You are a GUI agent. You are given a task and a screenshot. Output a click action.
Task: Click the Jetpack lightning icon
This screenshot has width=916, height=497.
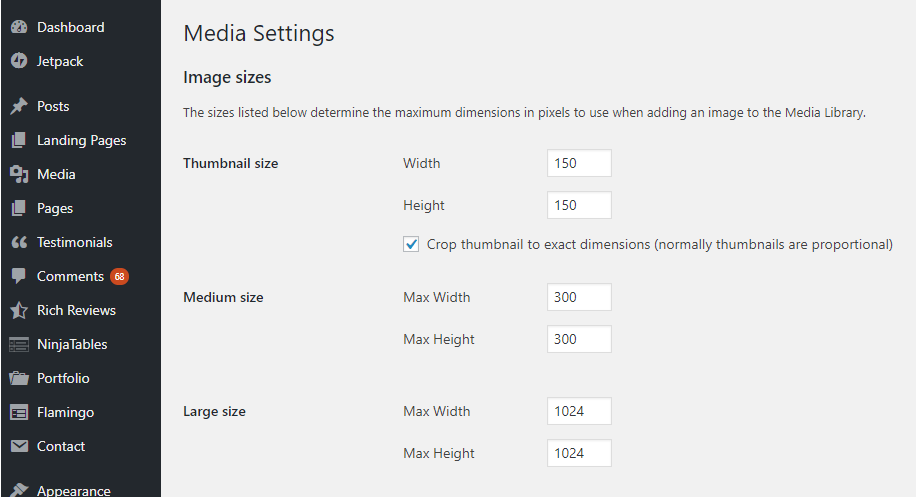pyautogui.click(x=18, y=61)
